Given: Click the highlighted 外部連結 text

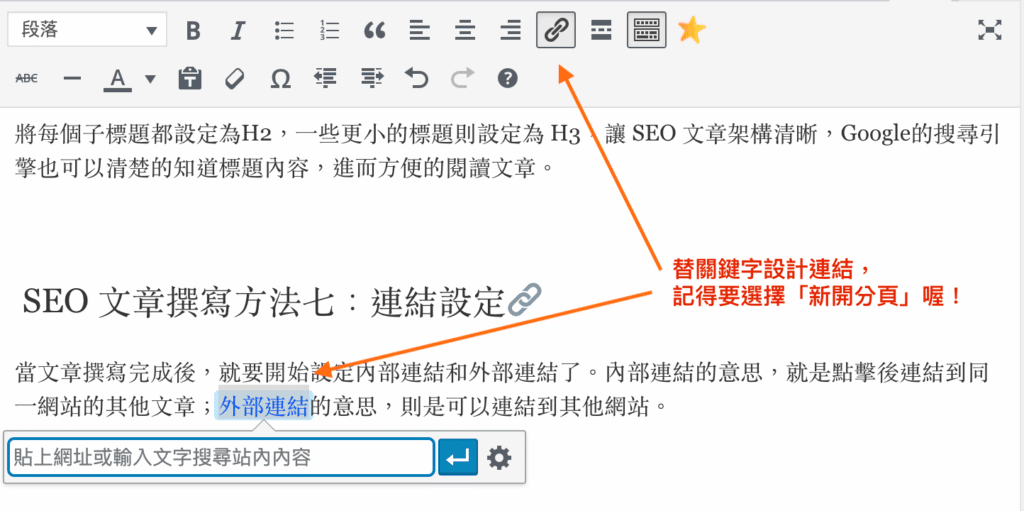Looking at the screenshot, I should click(x=263, y=407).
